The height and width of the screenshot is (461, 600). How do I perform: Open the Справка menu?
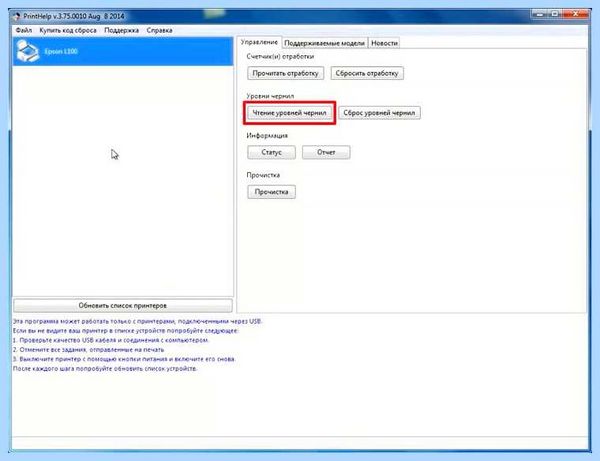[159, 30]
